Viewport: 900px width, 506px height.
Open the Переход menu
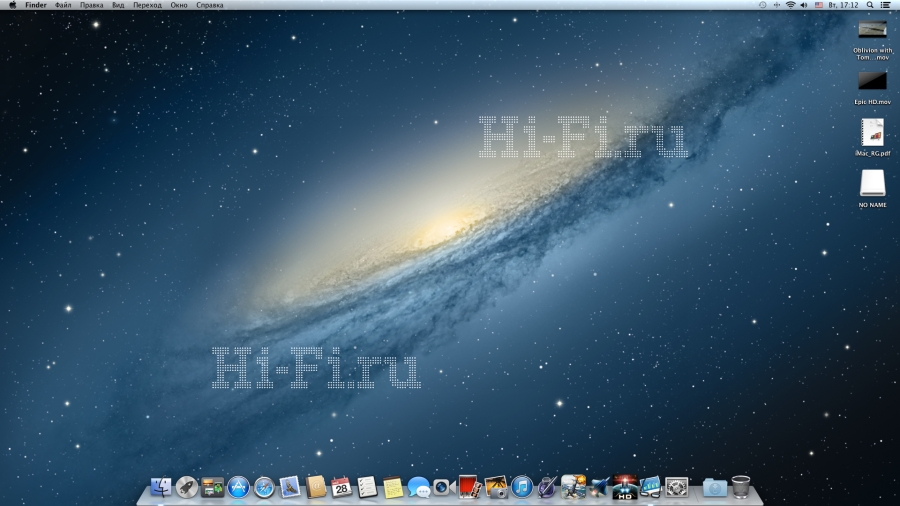[x=147, y=5]
